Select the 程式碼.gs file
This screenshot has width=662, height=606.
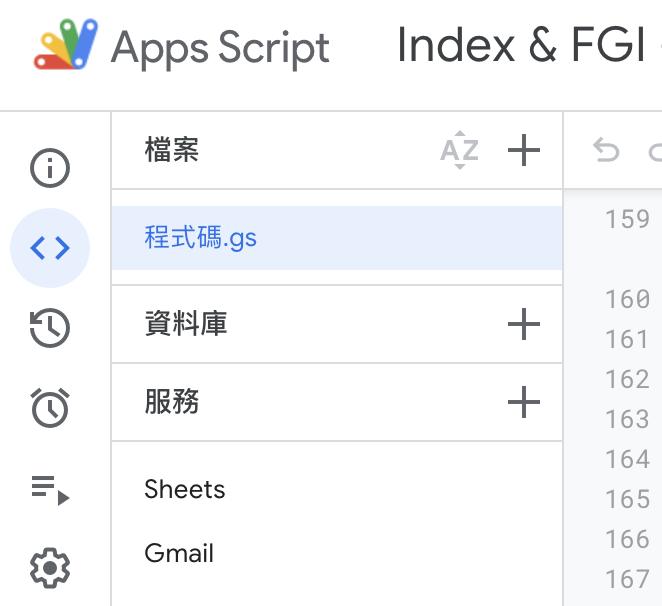201,239
